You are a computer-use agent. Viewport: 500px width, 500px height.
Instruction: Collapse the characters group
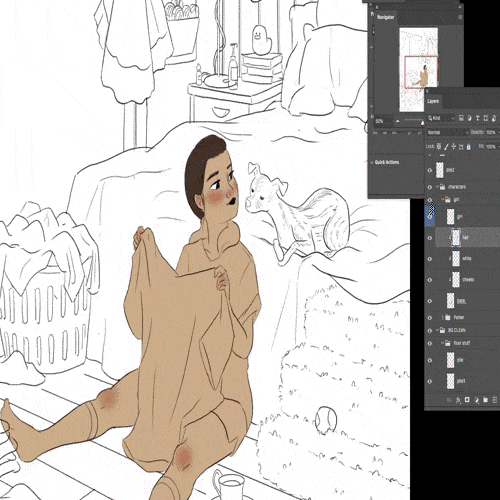click(438, 187)
